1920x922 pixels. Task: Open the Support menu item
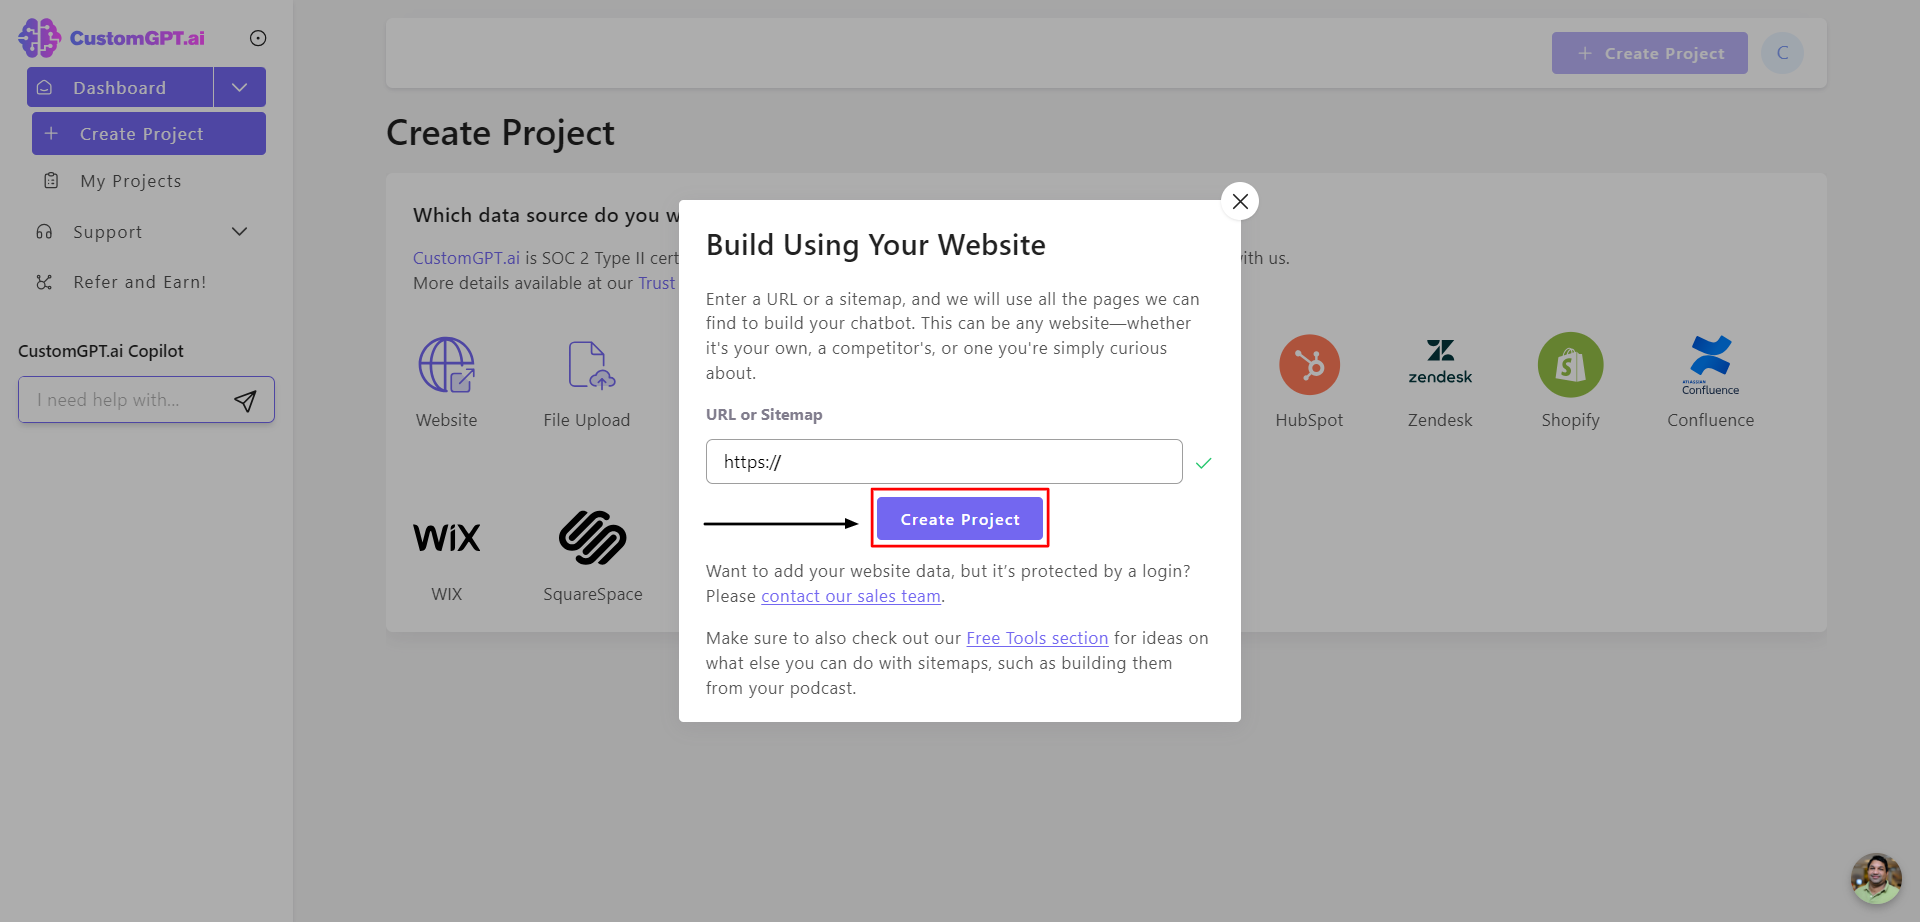pos(108,232)
